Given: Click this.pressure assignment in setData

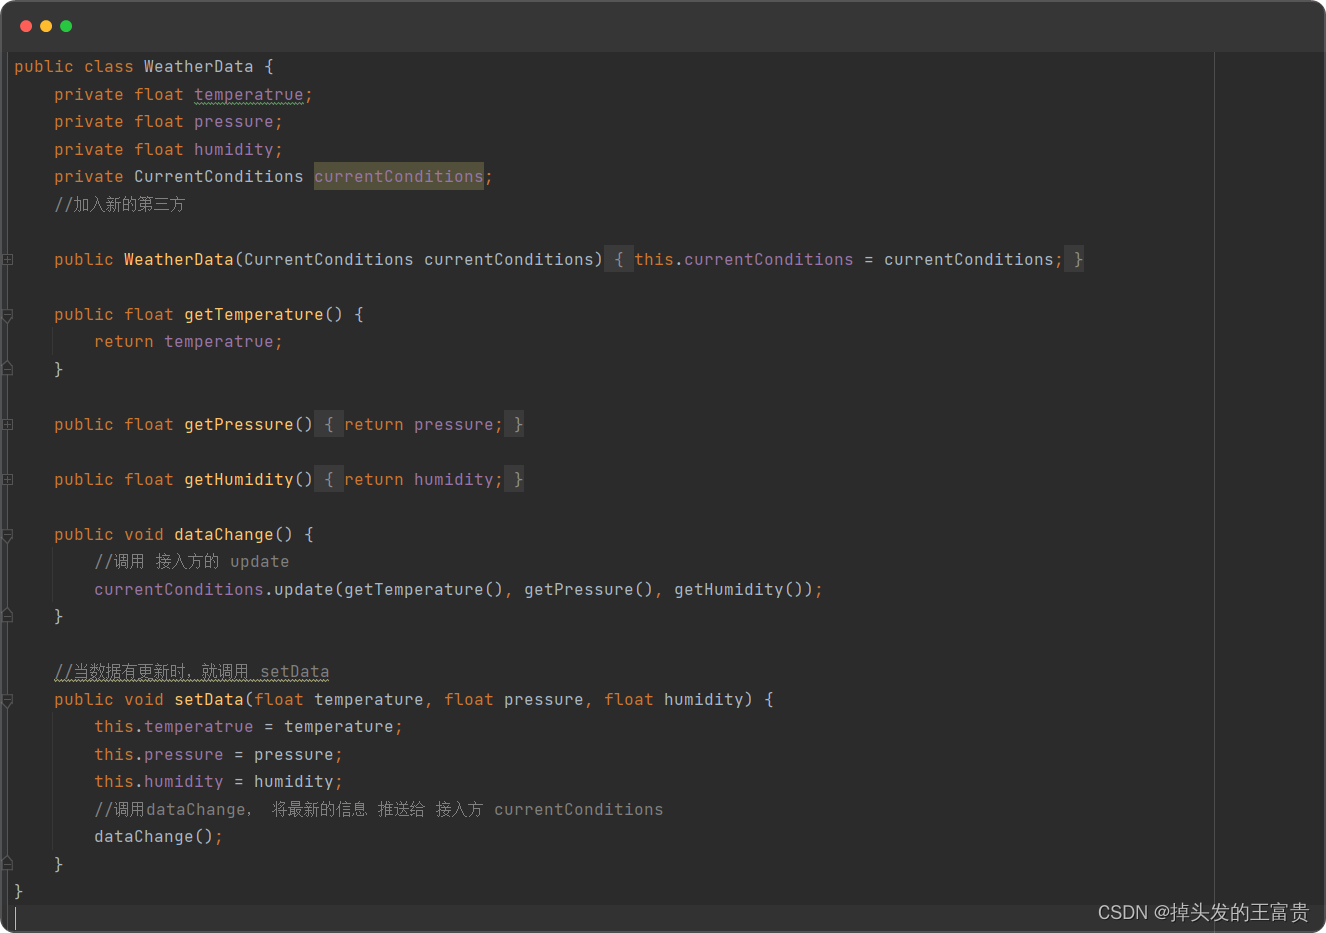Looking at the screenshot, I should pyautogui.click(x=219, y=755).
